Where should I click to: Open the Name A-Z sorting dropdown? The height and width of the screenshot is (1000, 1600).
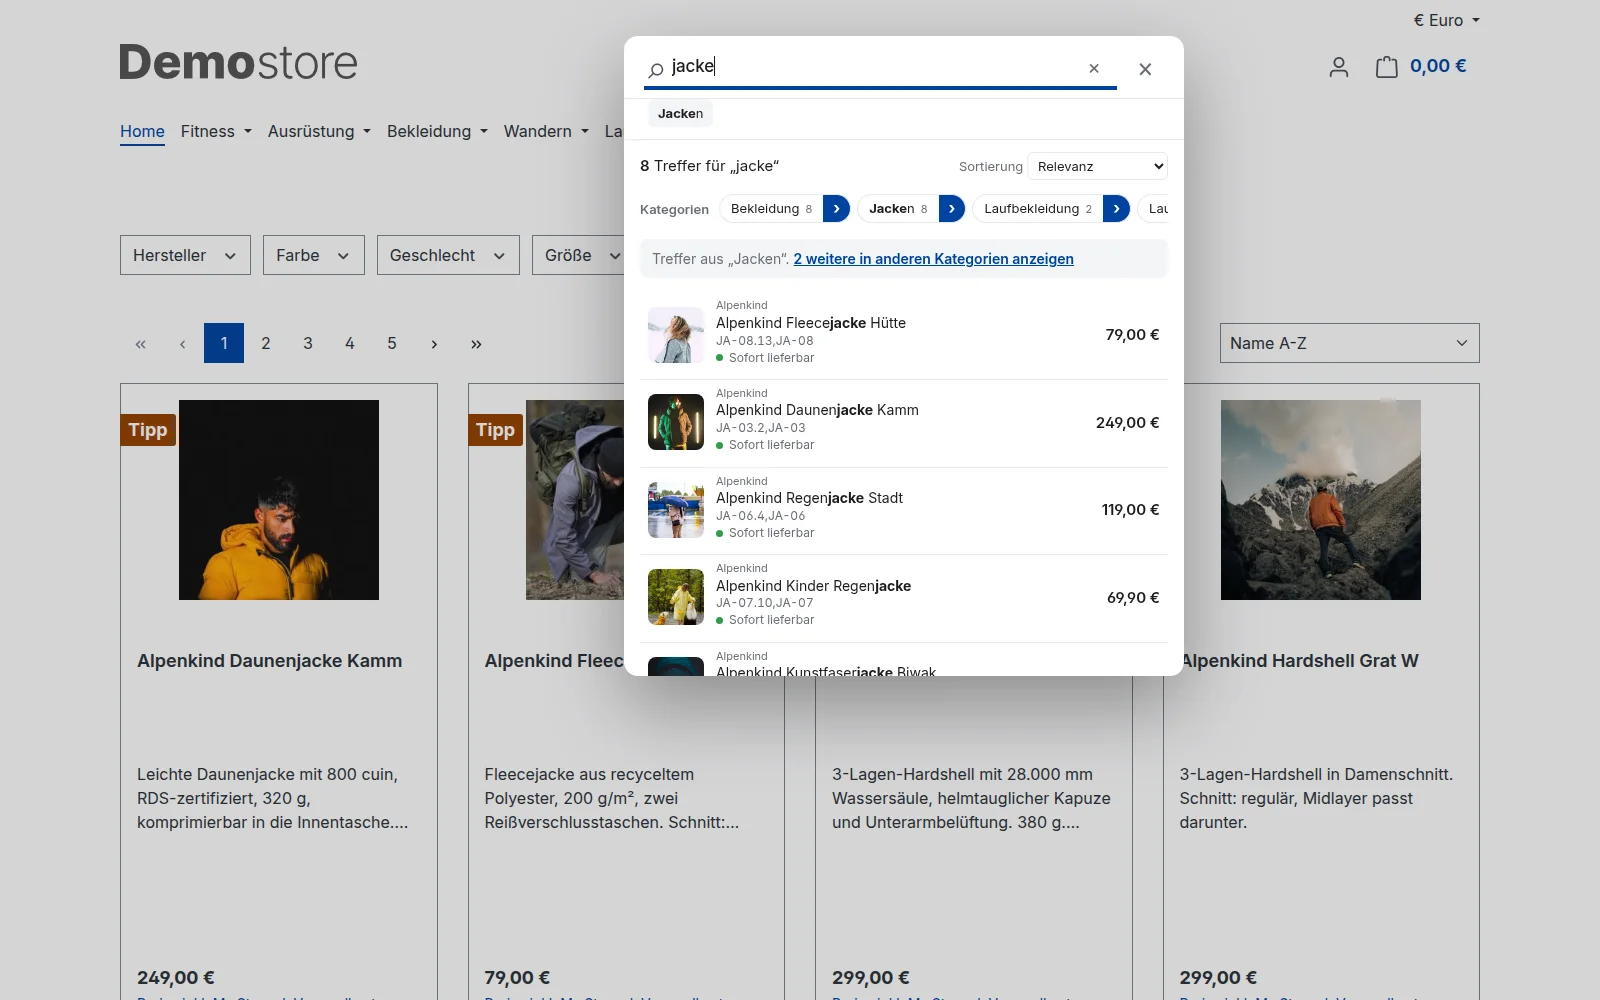click(x=1349, y=343)
